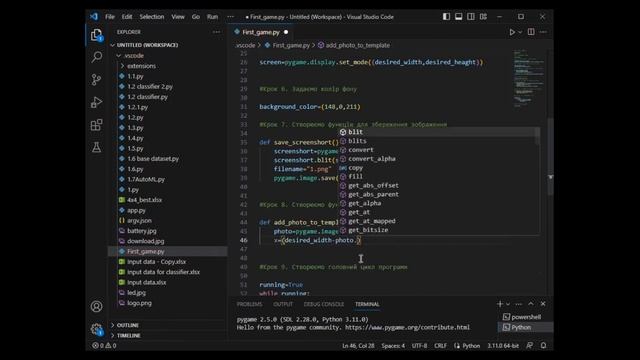640x360 pixels.
Task: Choose convert_alpha from autocomplete list
Action: pyautogui.click(x=439, y=159)
